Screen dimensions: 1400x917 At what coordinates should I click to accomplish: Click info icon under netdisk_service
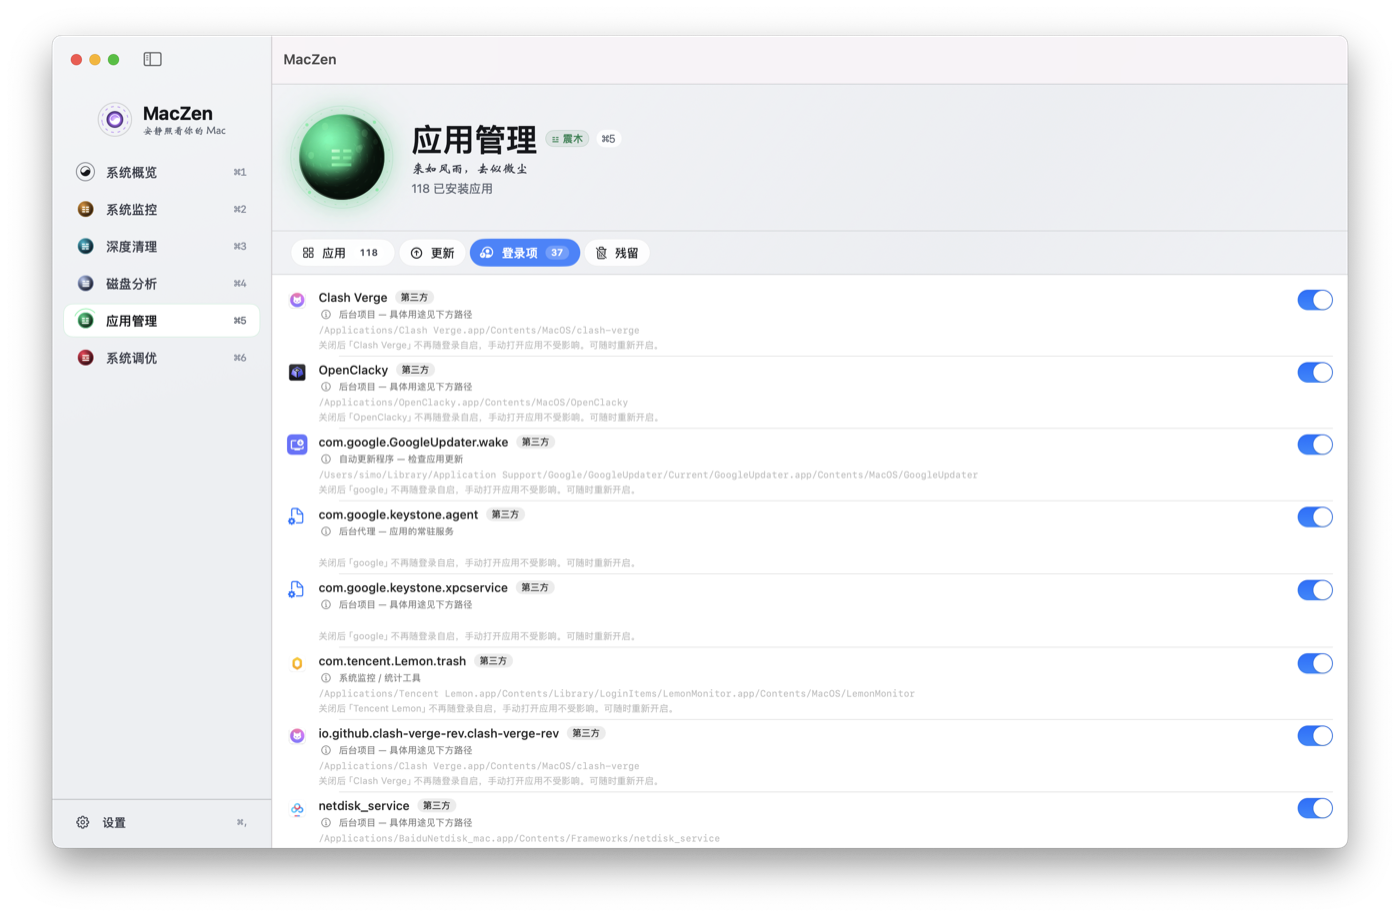pyautogui.click(x=326, y=823)
